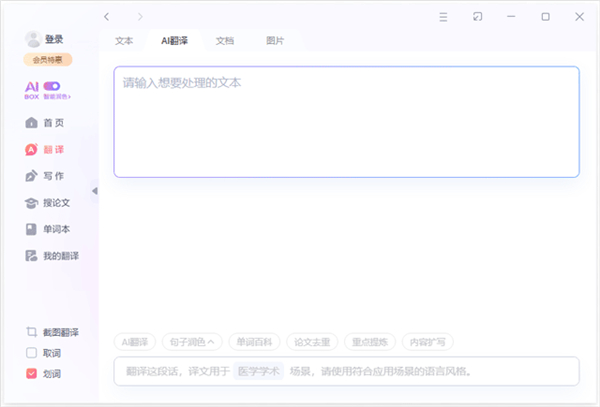
Task: Toggle the AI BOX smart polish switch
Action: click(x=52, y=86)
